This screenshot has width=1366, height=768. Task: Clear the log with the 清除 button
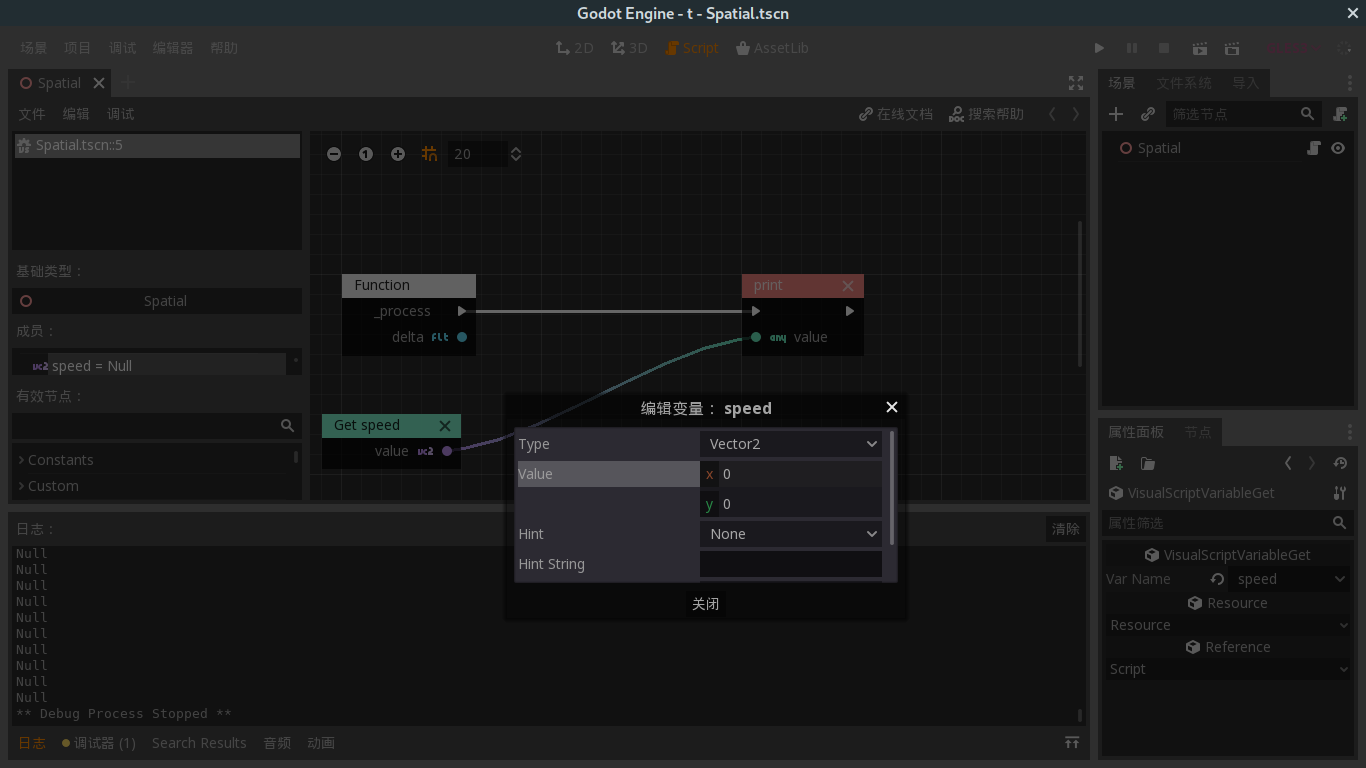coord(1065,528)
